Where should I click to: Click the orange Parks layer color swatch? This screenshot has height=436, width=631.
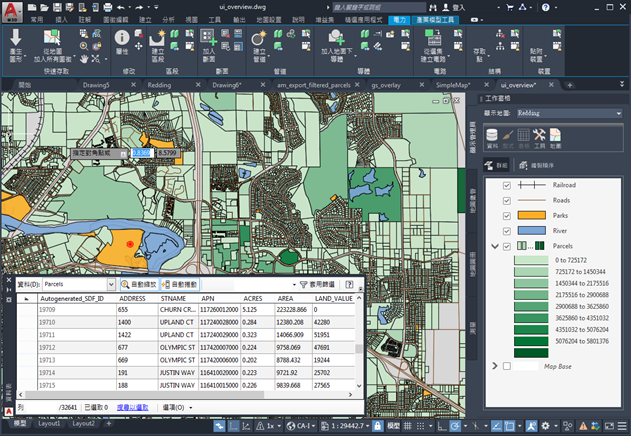530,214
